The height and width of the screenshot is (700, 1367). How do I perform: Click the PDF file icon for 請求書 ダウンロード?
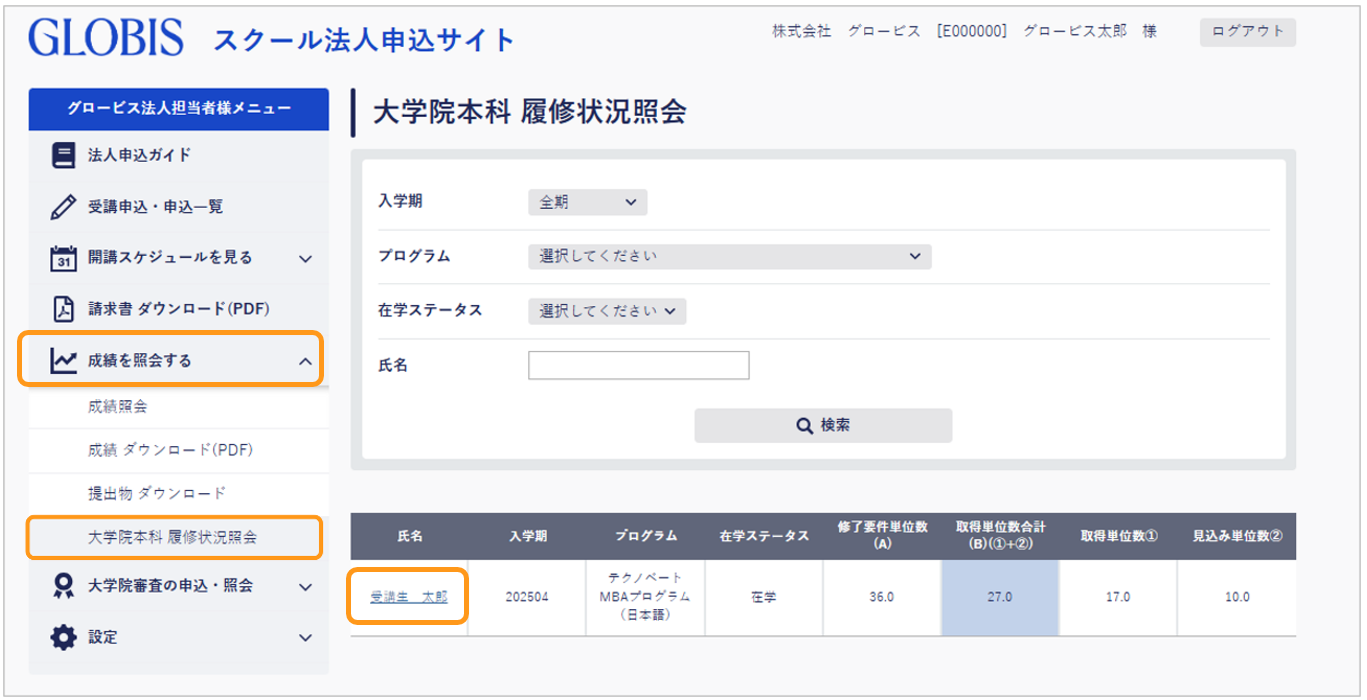[x=63, y=308]
